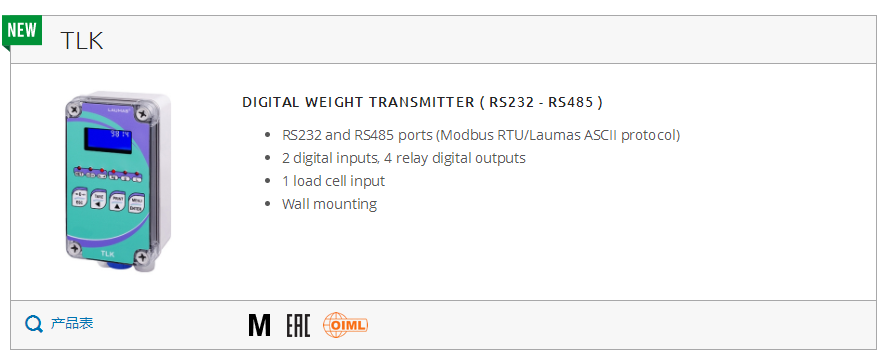Click the PRINT key on the device image

pyautogui.click(x=117, y=202)
